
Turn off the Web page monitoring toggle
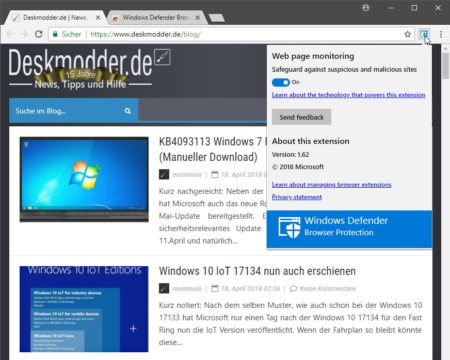281,82
